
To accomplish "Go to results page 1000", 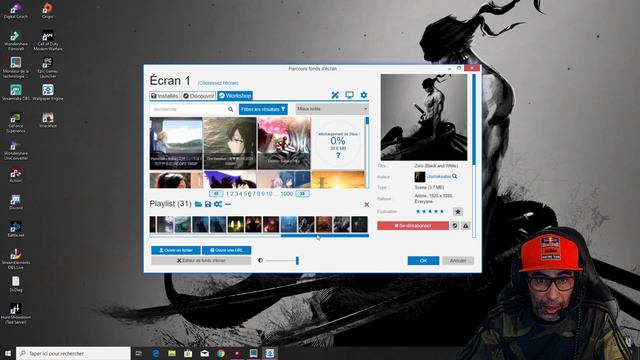I will [287, 193].
